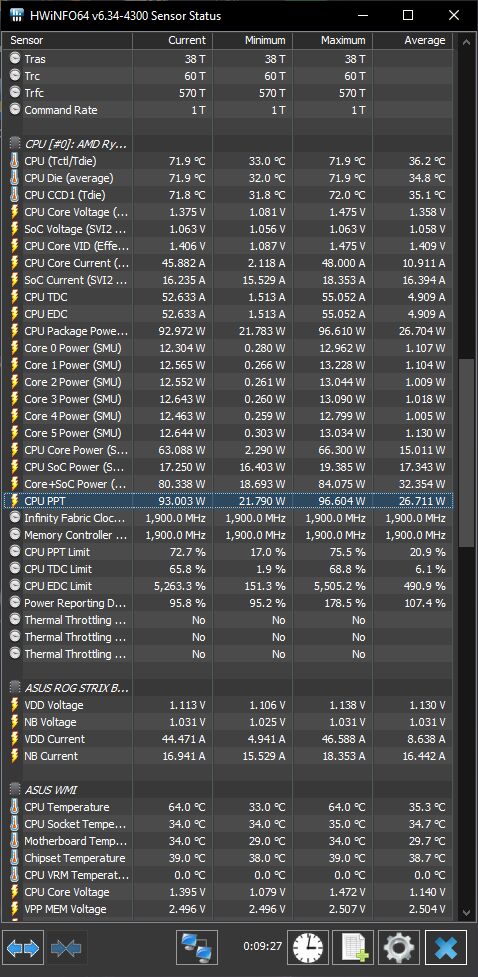478x977 pixels.
Task: Click the ASUS WMI group chip icon
Action: coord(15,790)
